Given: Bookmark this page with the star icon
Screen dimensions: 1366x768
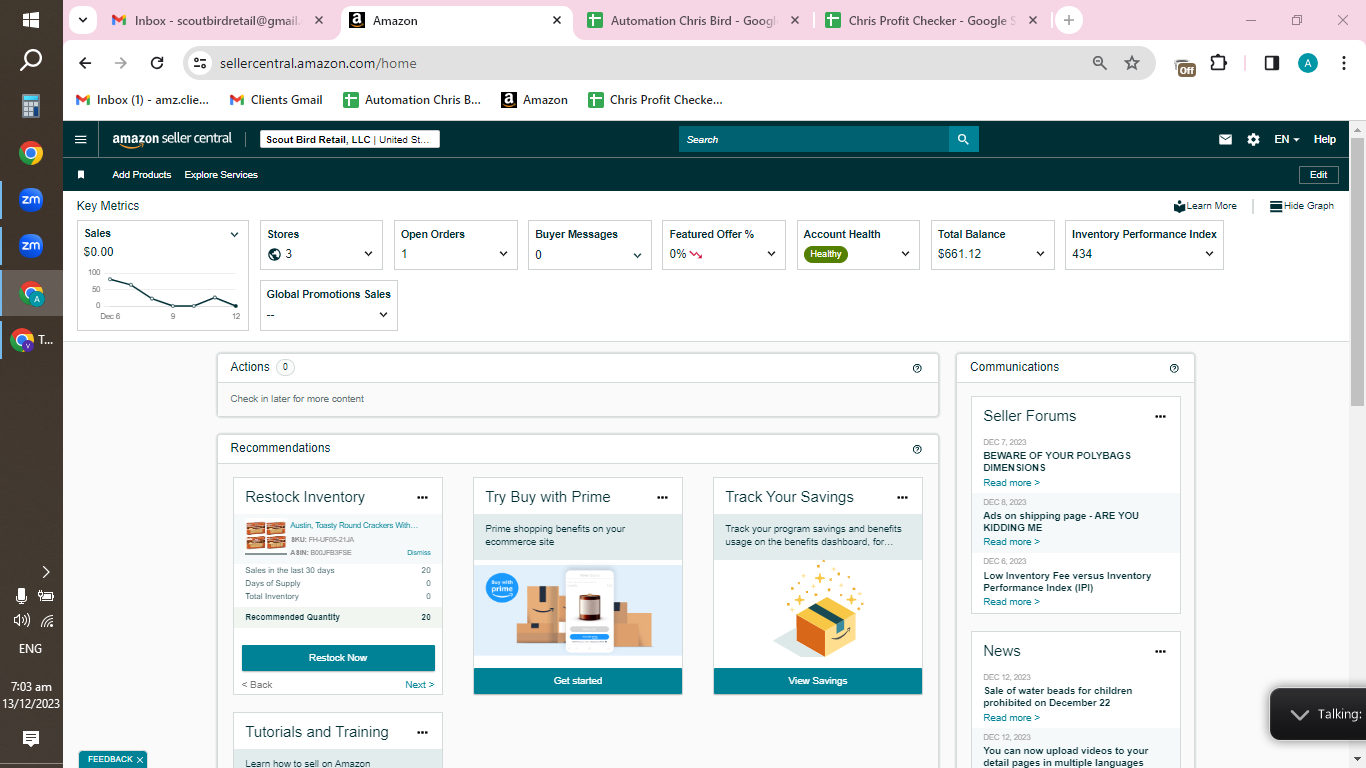Looking at the screenshot, I should pos(1132,63).
